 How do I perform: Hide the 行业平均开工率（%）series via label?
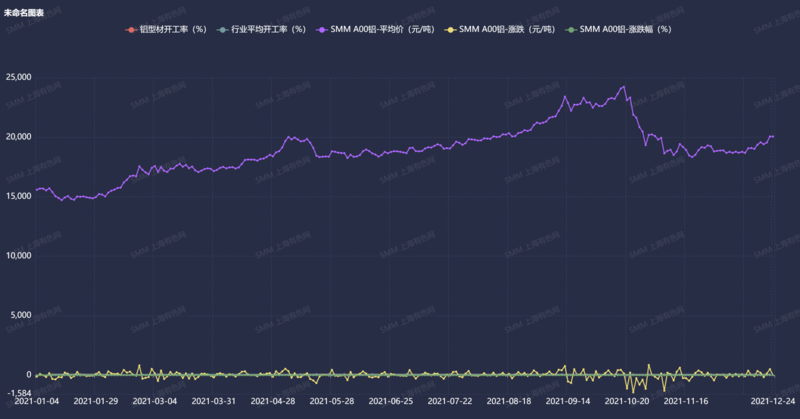point(267,29)
